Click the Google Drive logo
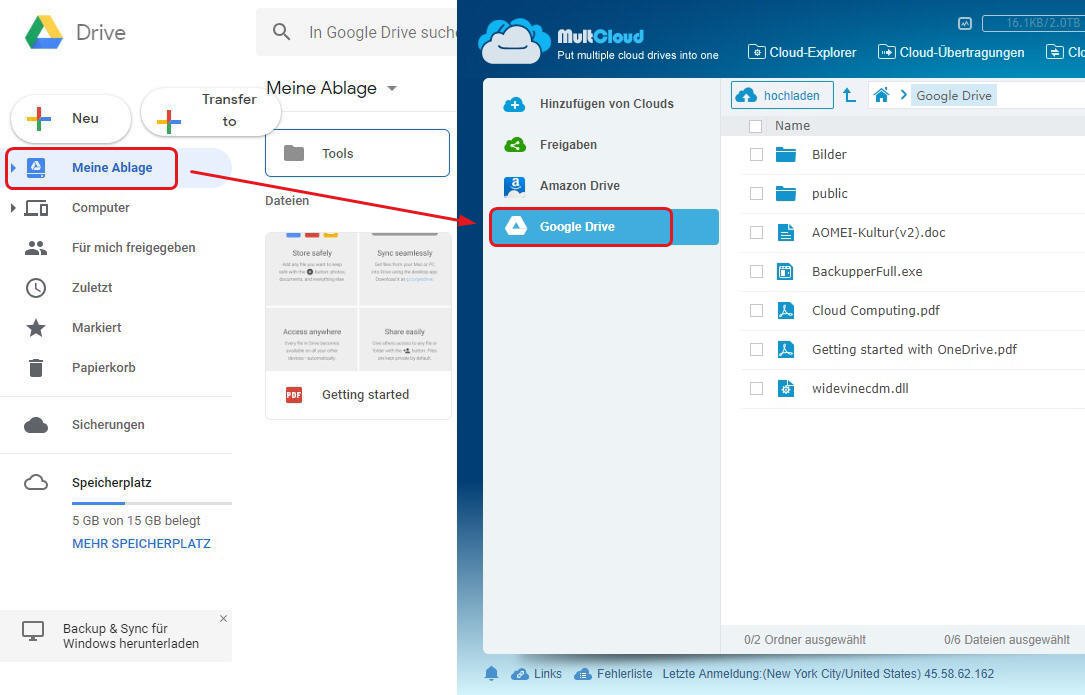Viewport: 1085px width, 695px height. [44, 32]
